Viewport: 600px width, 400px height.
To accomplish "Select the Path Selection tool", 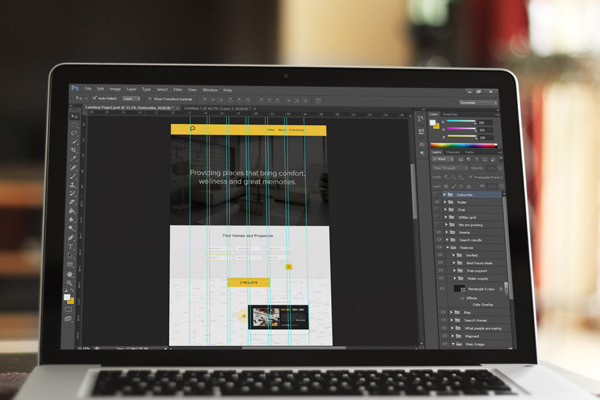I will (70, 255).
